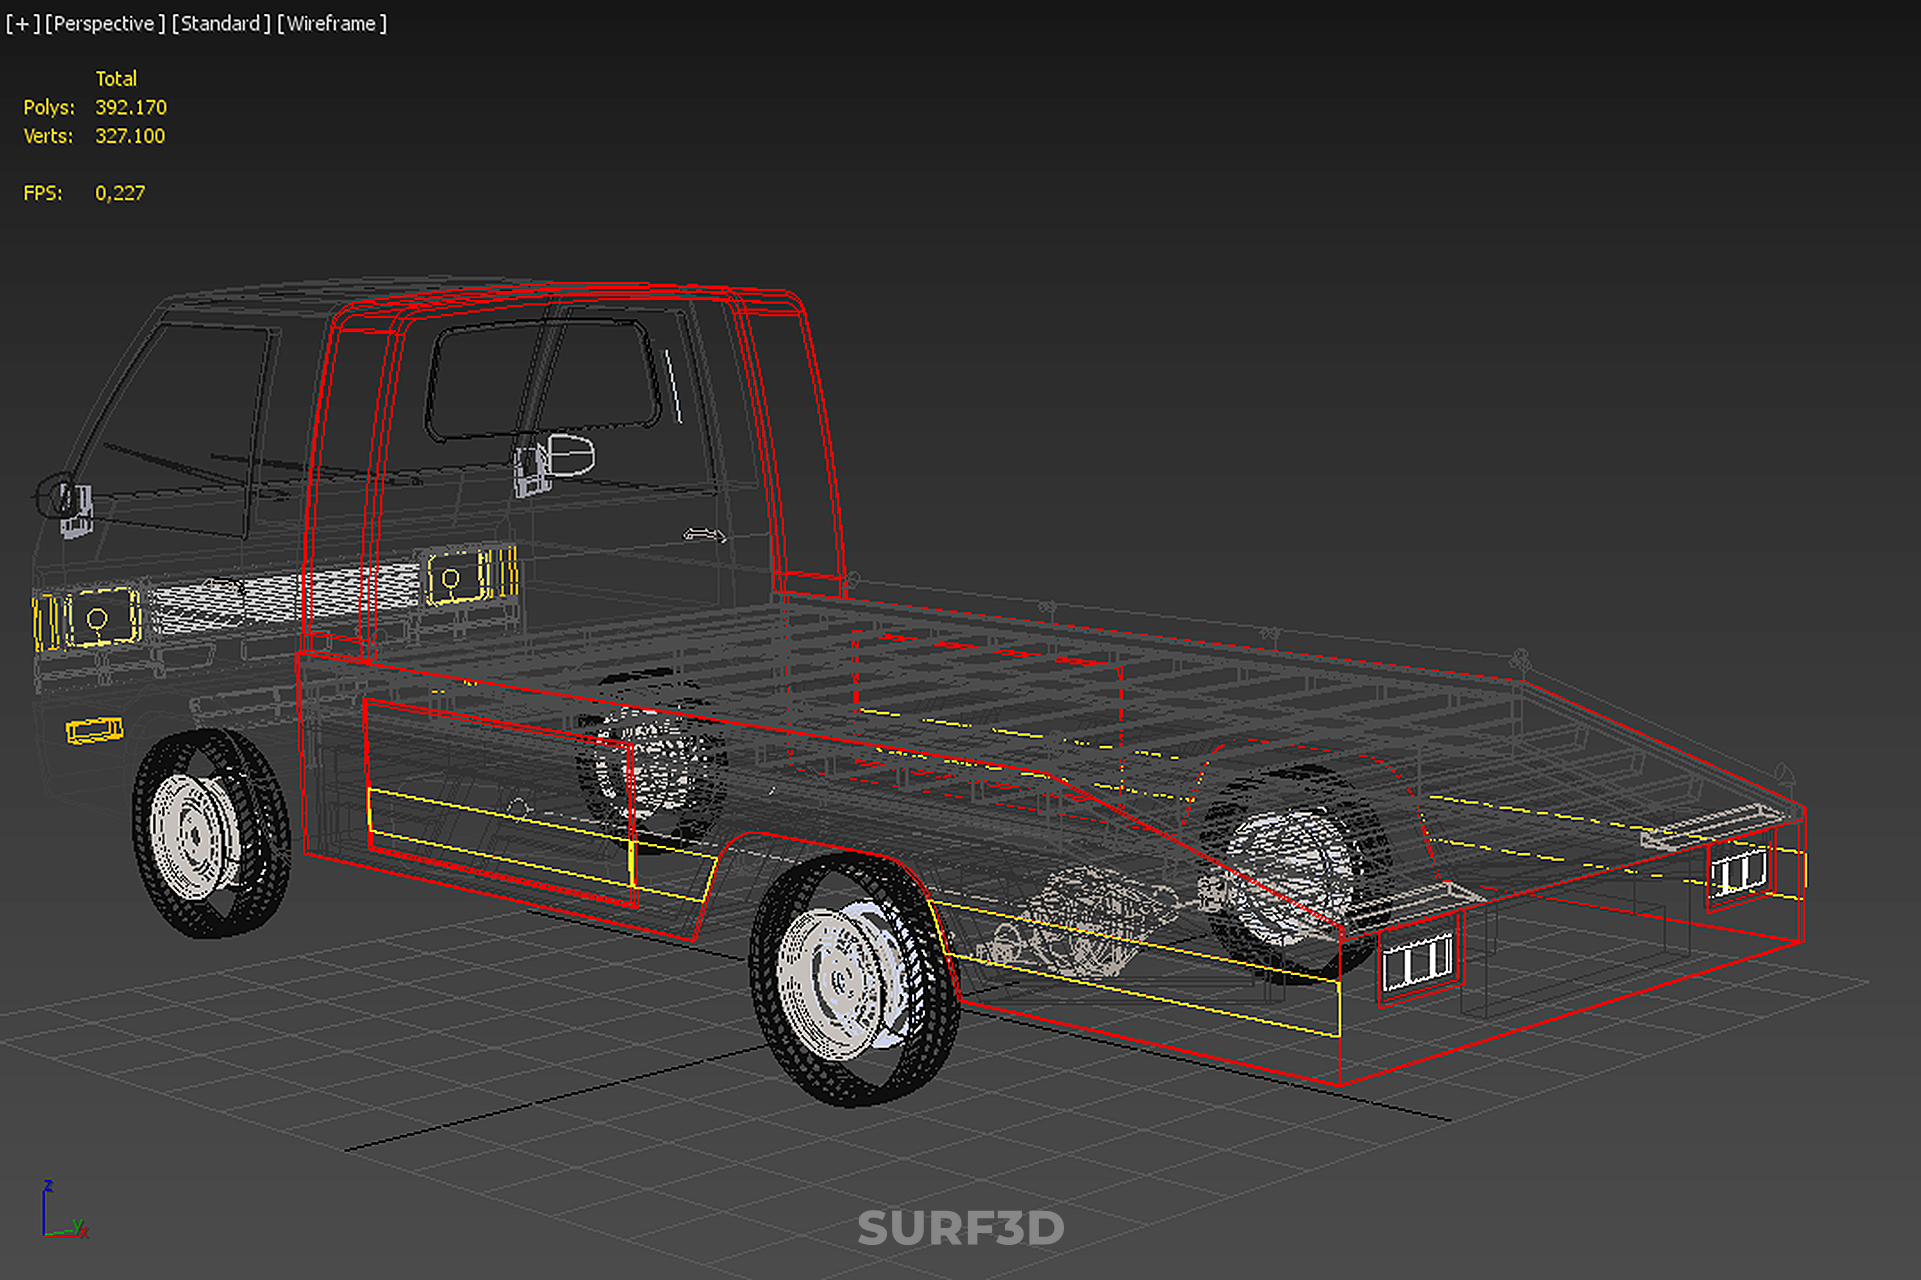This screenshot has height=1280, width=1921.
Task: Select the yellow front bumper fog light
Action: coord(95,731)
